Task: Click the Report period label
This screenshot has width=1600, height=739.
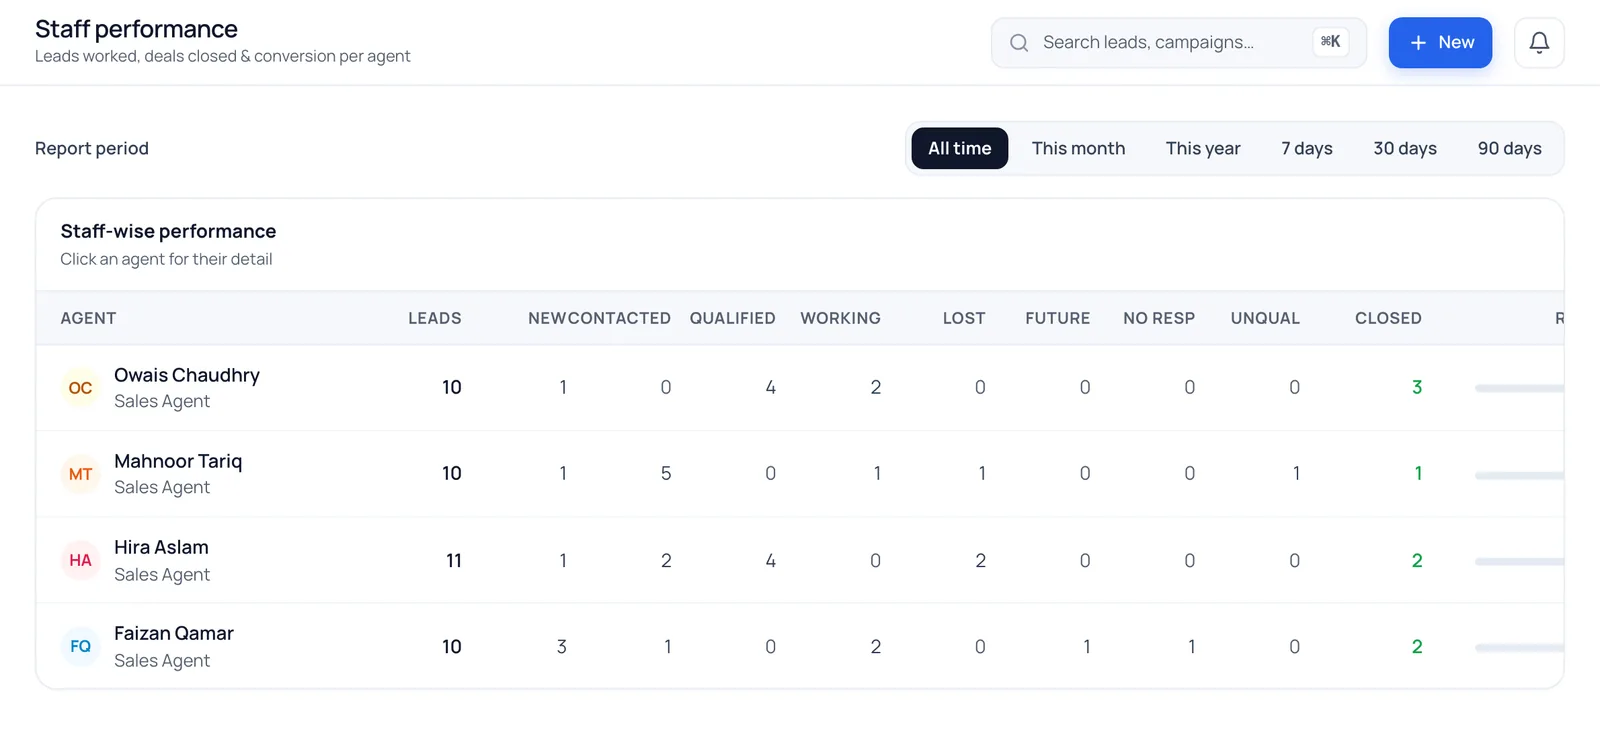Action: coord(92,148)
